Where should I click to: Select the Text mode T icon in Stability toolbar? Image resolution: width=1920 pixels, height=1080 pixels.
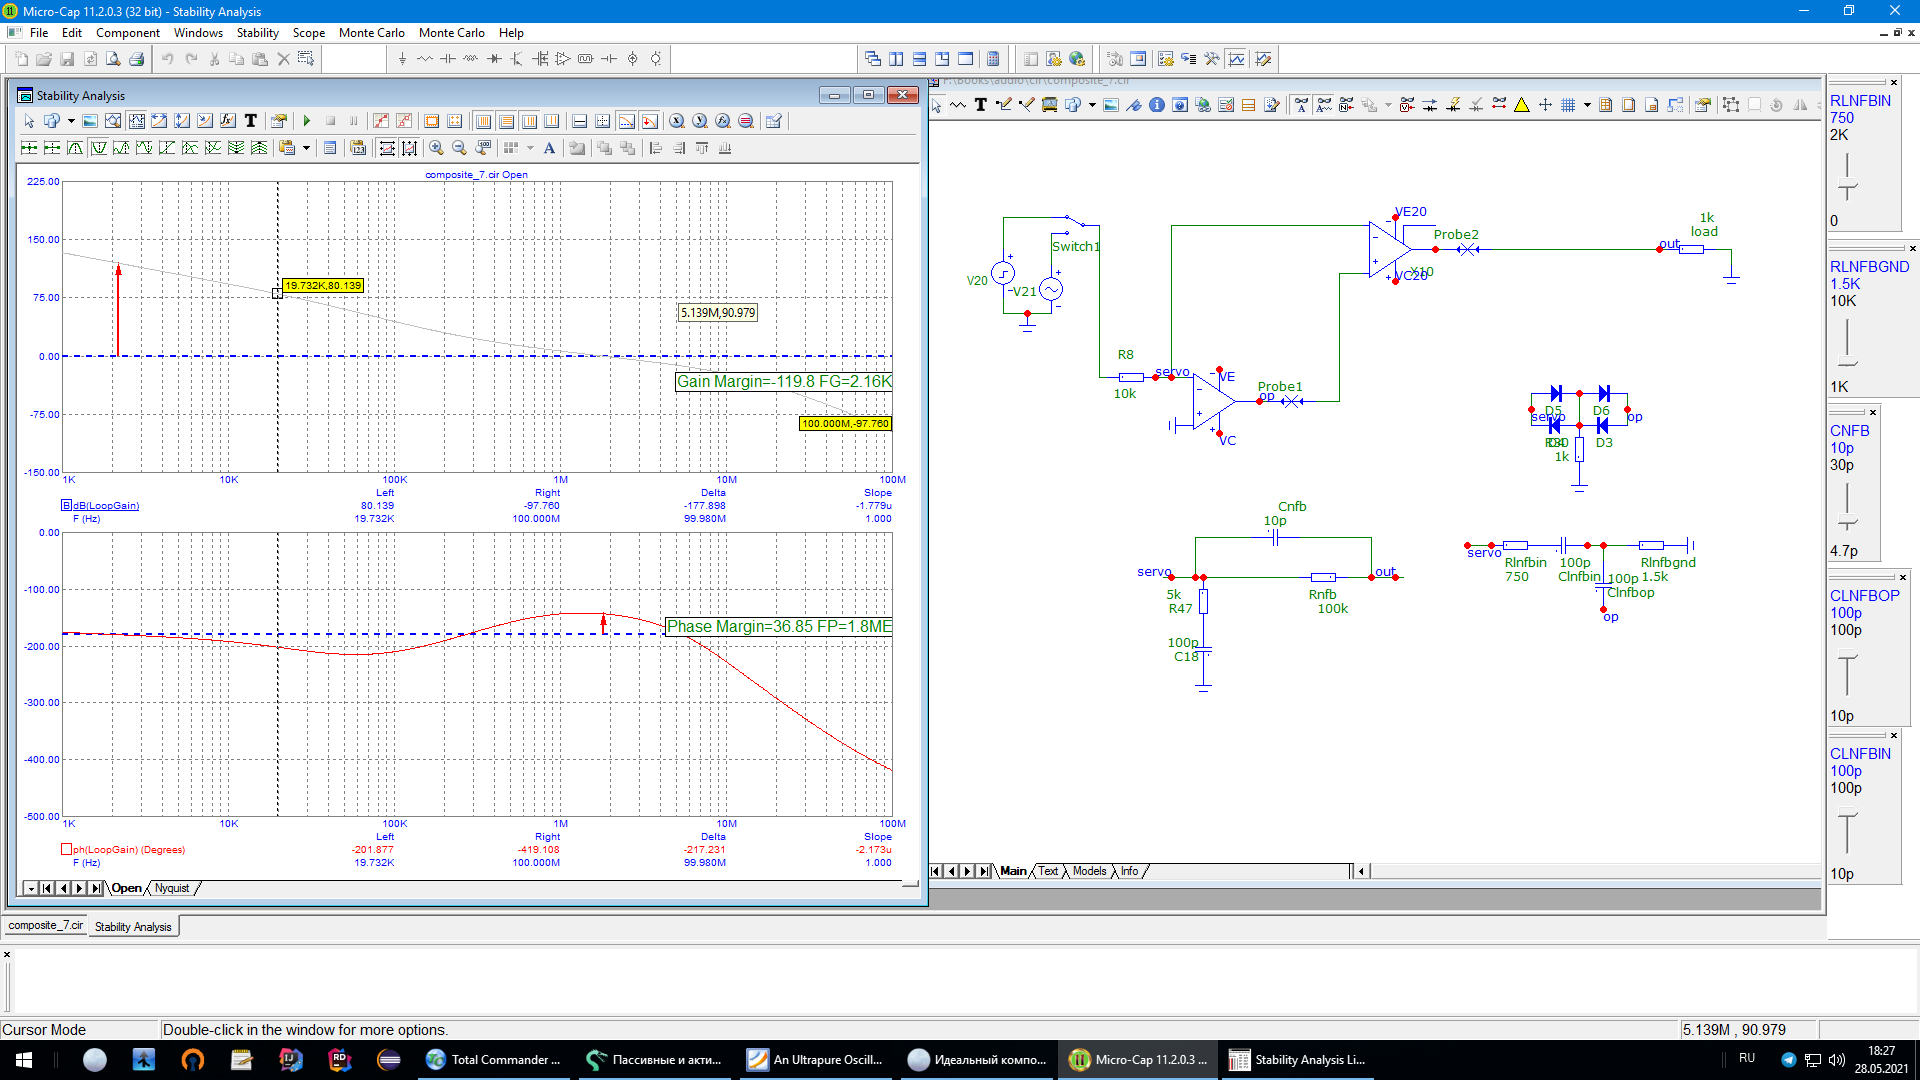point(251,121)
